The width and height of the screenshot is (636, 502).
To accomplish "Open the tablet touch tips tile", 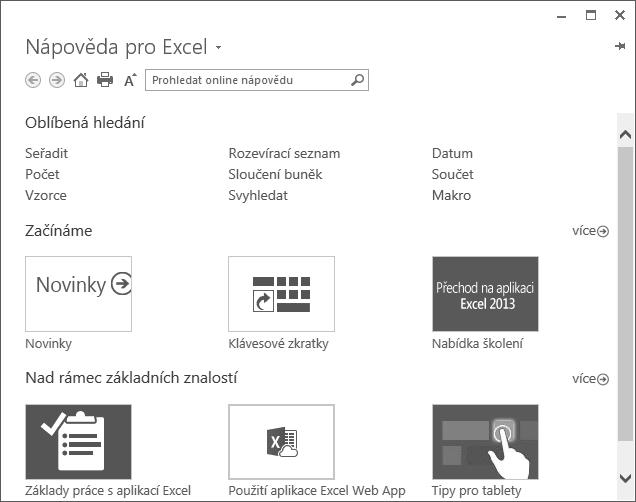I will pos(485,442).
